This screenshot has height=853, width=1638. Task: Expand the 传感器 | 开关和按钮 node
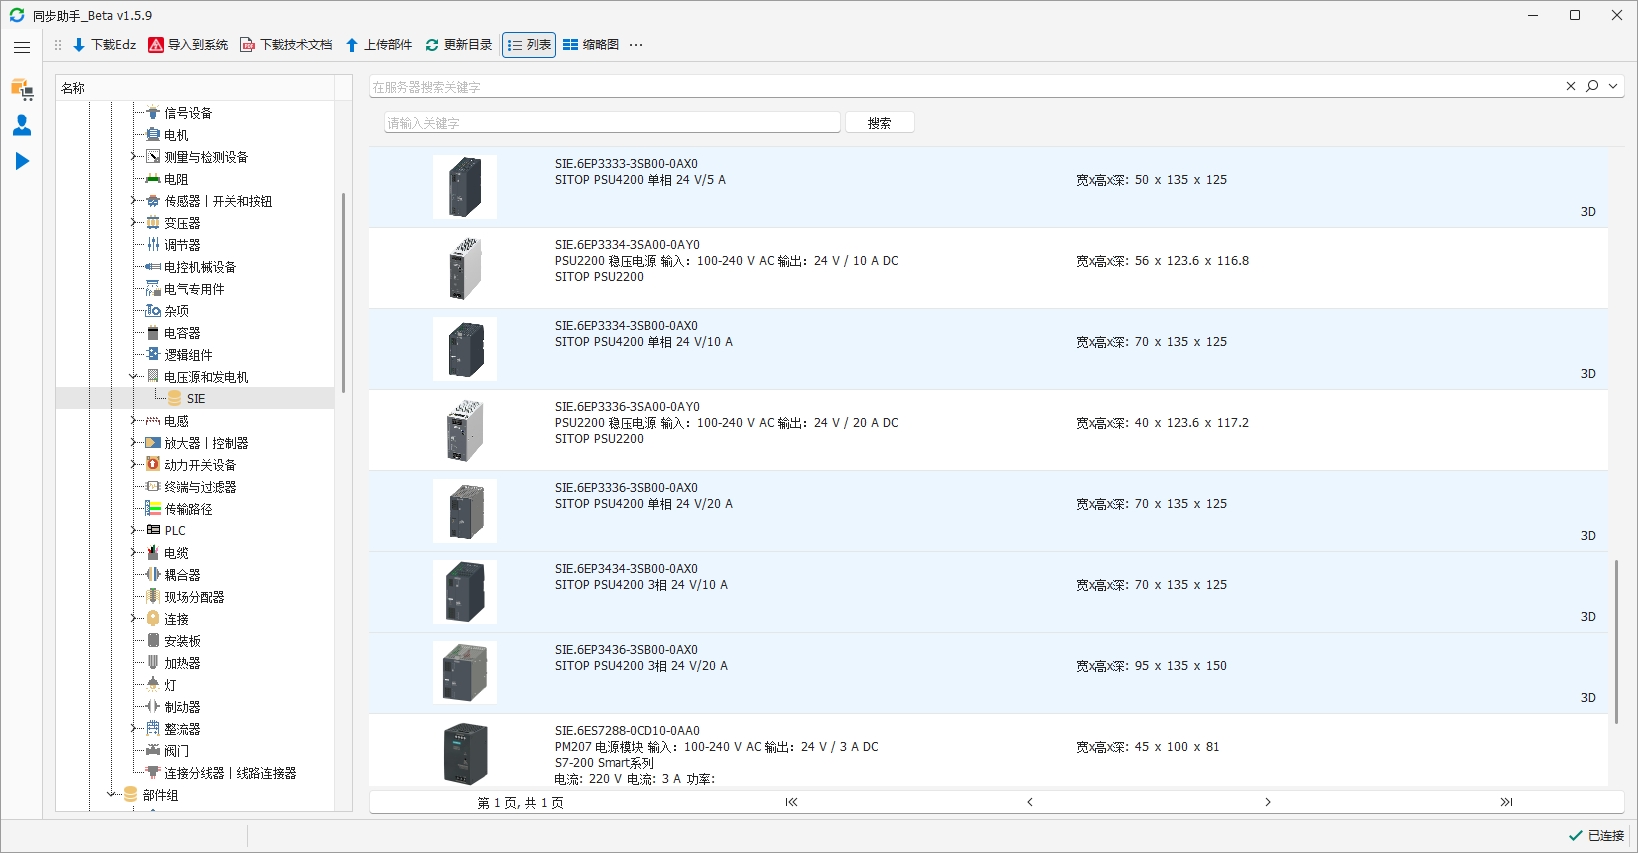(x=133, y=201)
